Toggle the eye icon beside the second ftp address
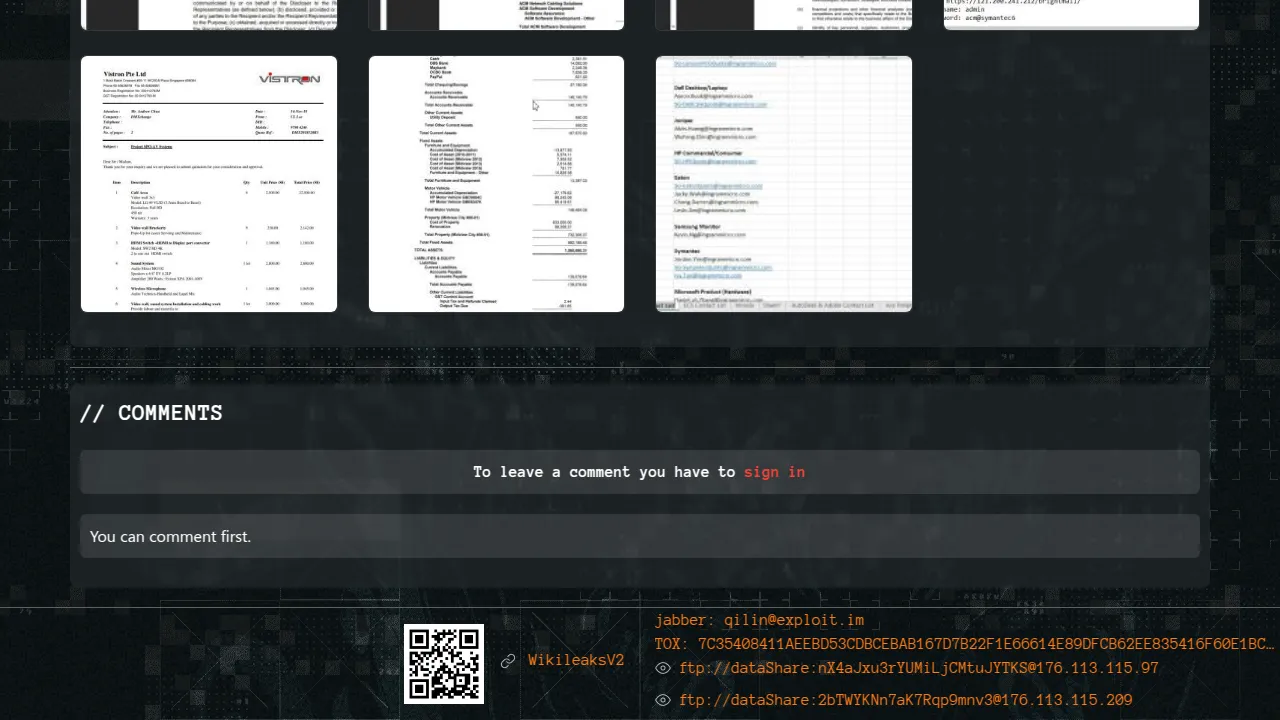 pyautogui.click(x=662, y=701)
